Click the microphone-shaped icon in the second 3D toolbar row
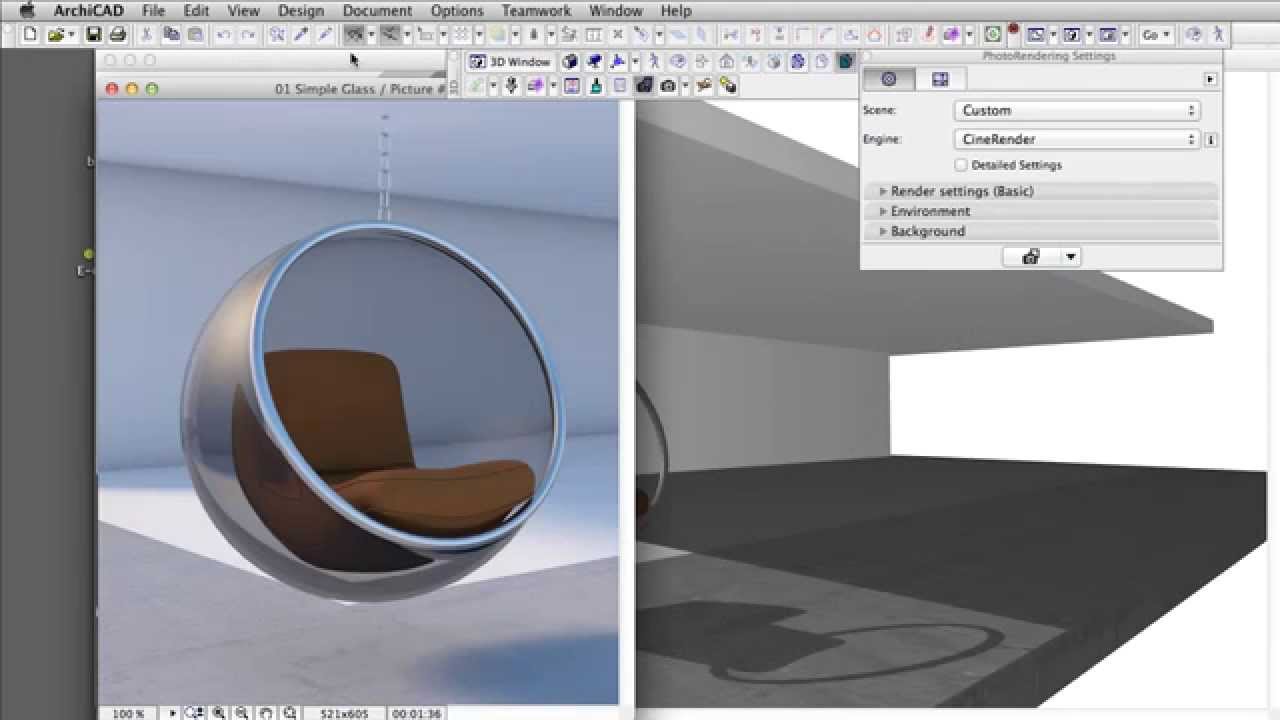Image resolution: width=1280 pixels, height=720 pixels. coord(511,86)
